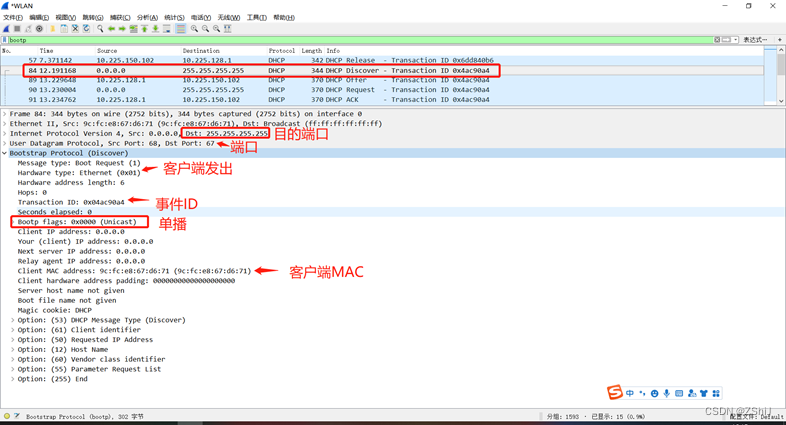Sort by Protocol column header

tap(282, 51)
